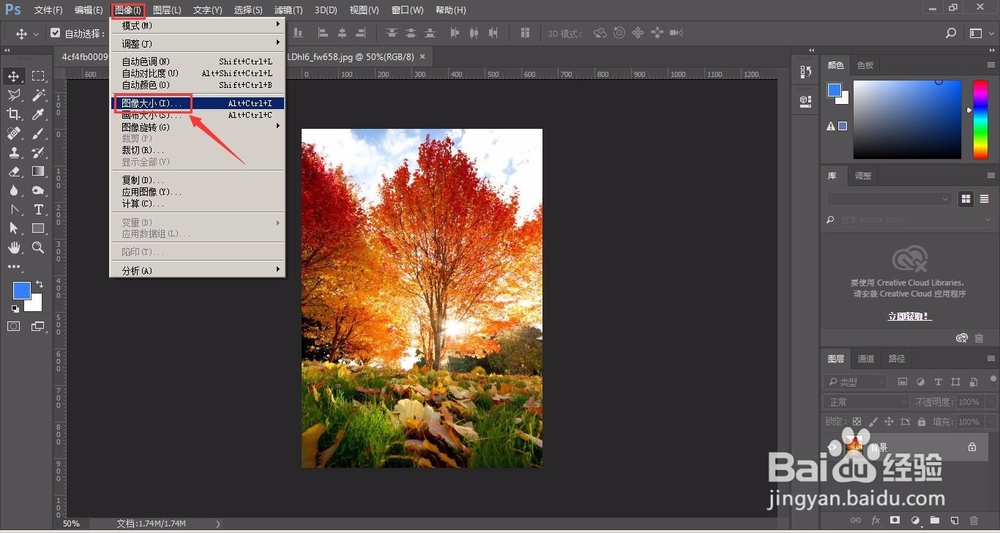Select the Spot Healing Brush tool
This screenshot has height=533, width=1000.
pos(13,133)
